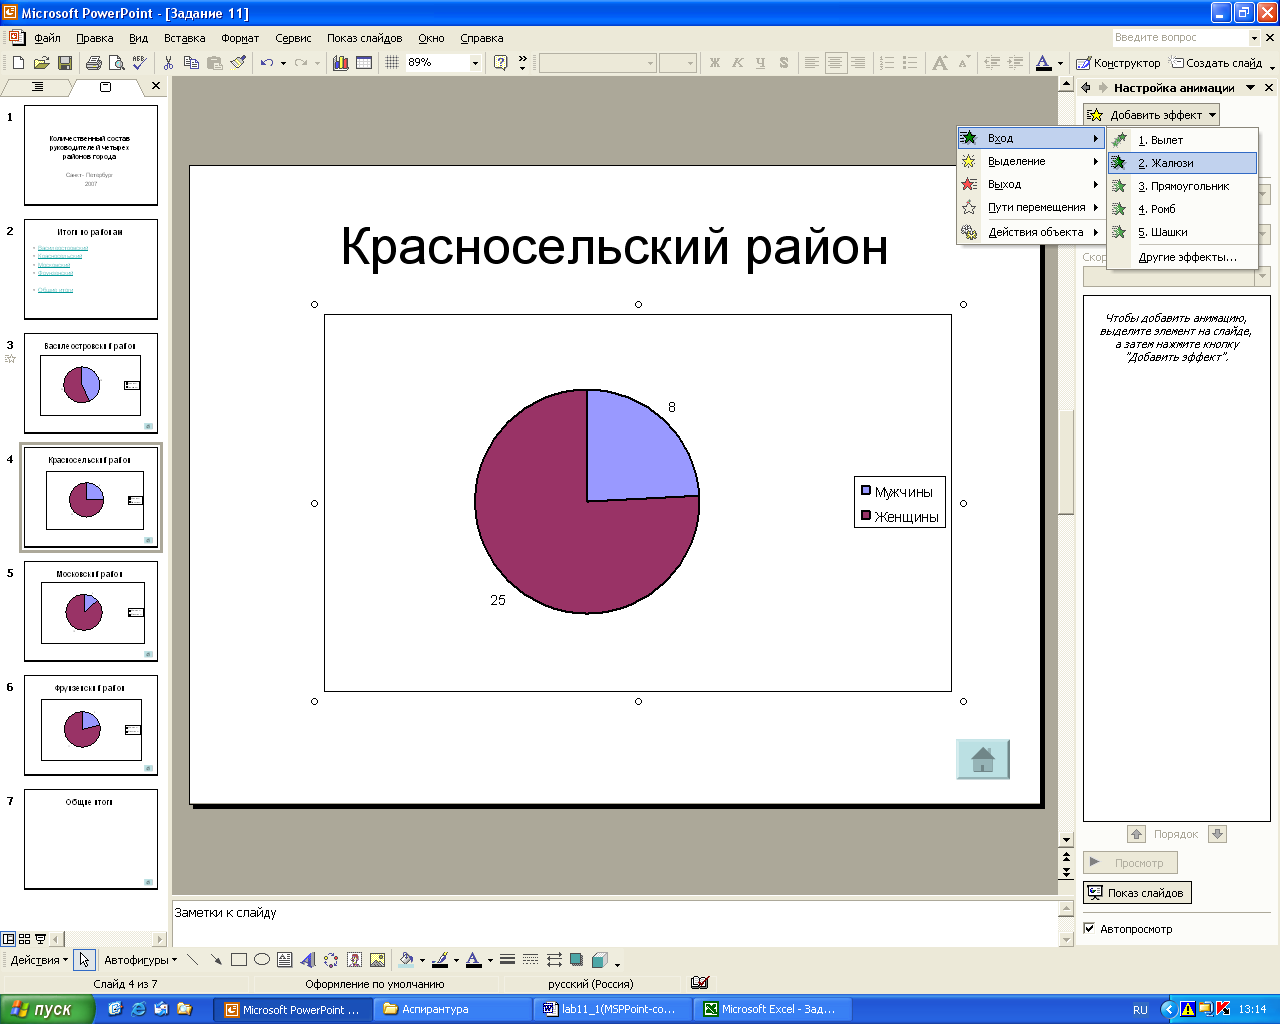
Task: Click Другие эффекты… option
Action: coord(1182,257)
